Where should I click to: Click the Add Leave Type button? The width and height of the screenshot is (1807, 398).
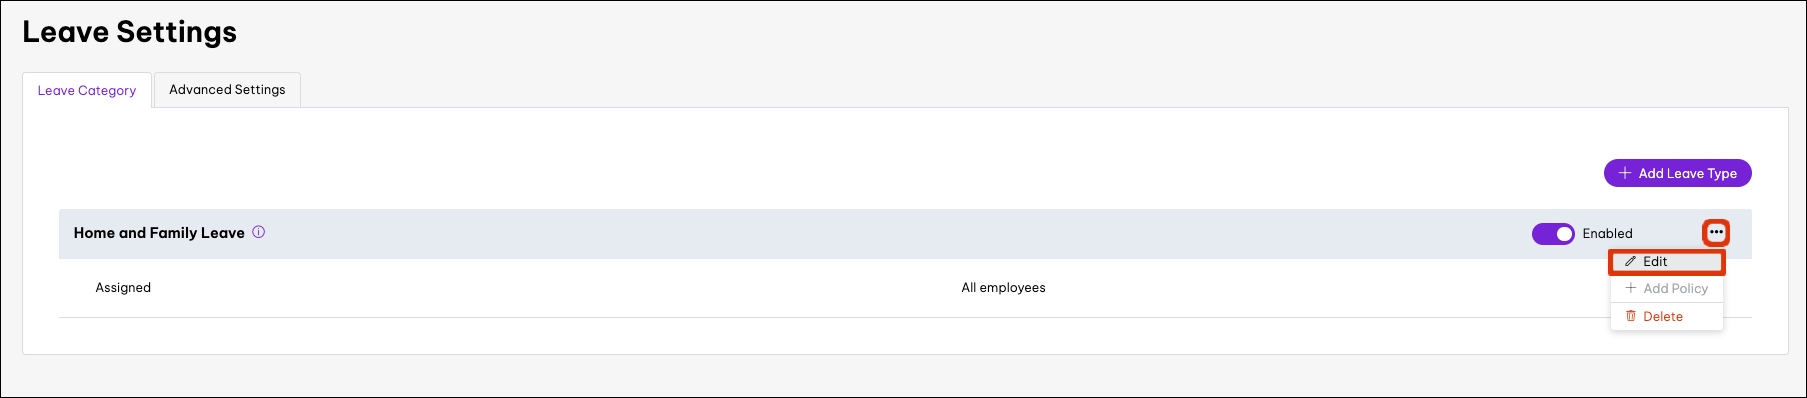(x=1677, y=173)
